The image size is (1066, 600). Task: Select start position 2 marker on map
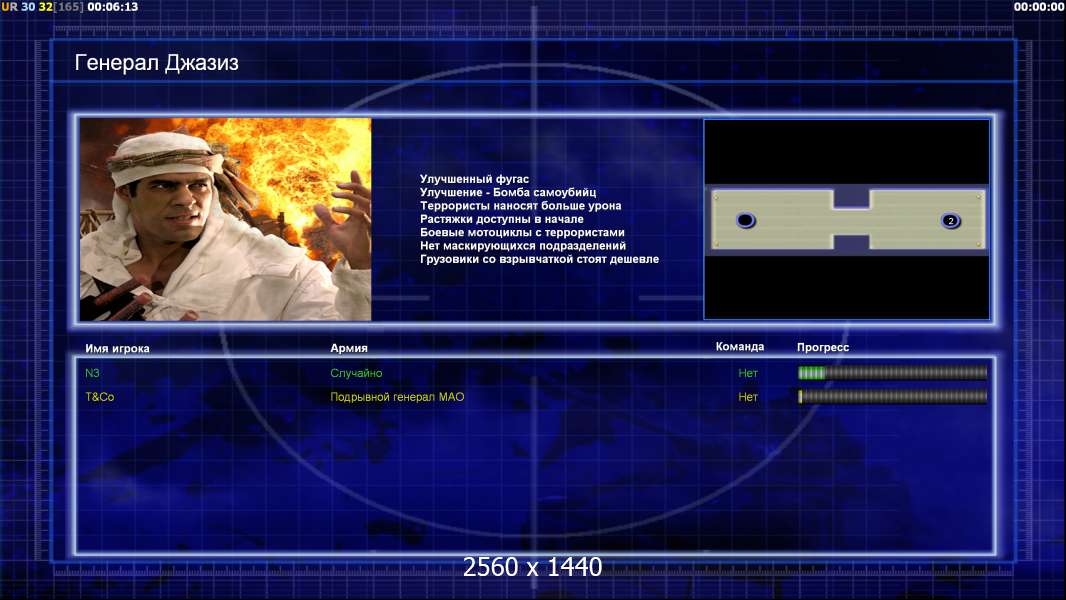950,220
